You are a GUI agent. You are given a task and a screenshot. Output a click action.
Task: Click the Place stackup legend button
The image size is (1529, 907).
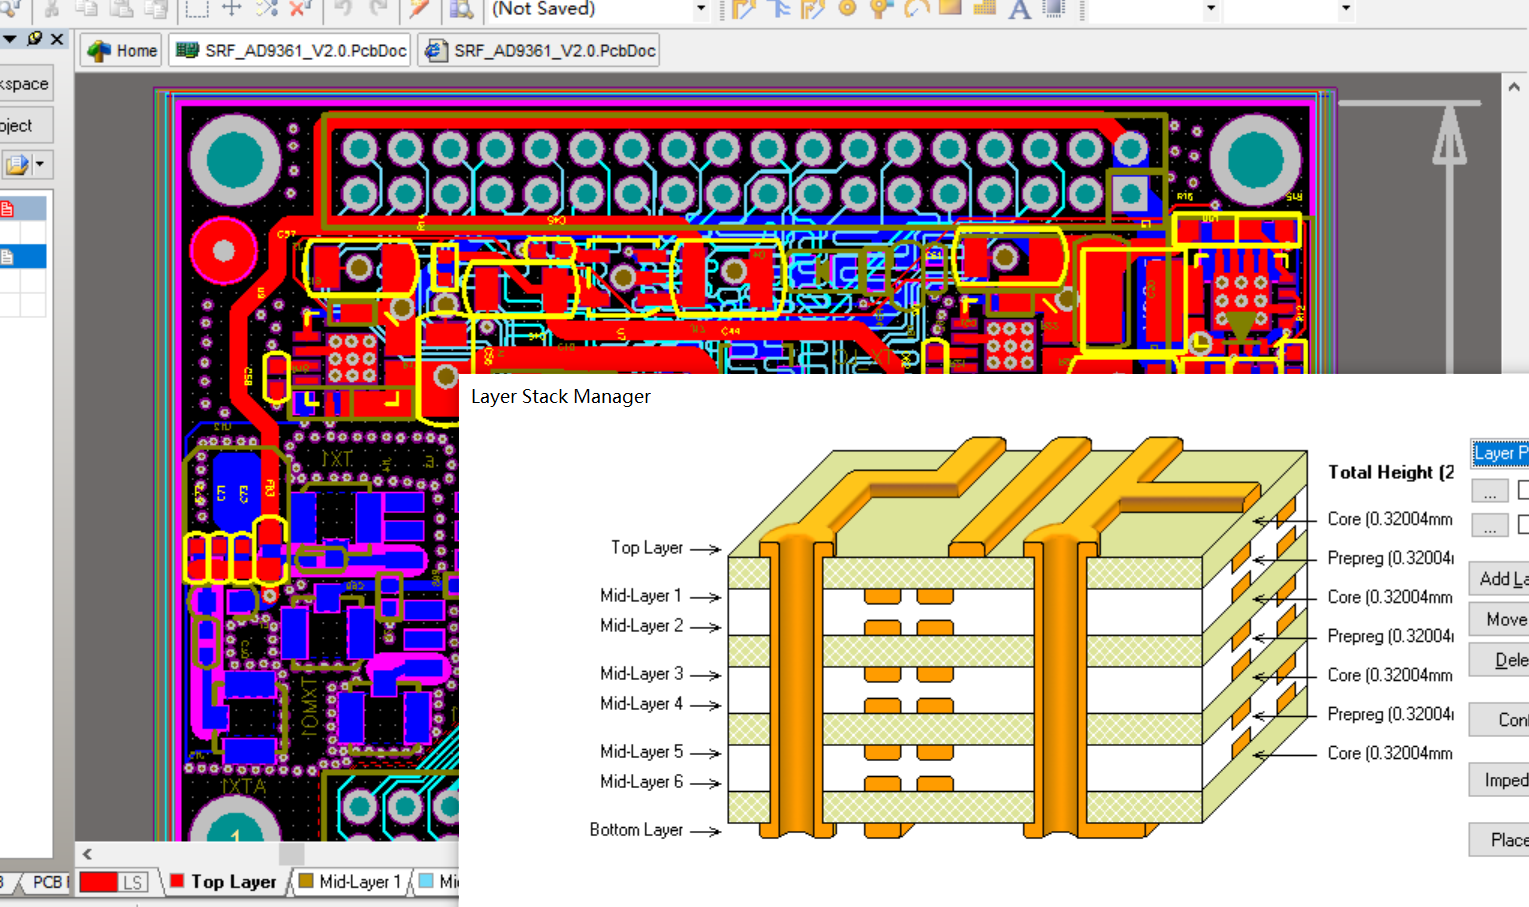(x=1499, y=839)
